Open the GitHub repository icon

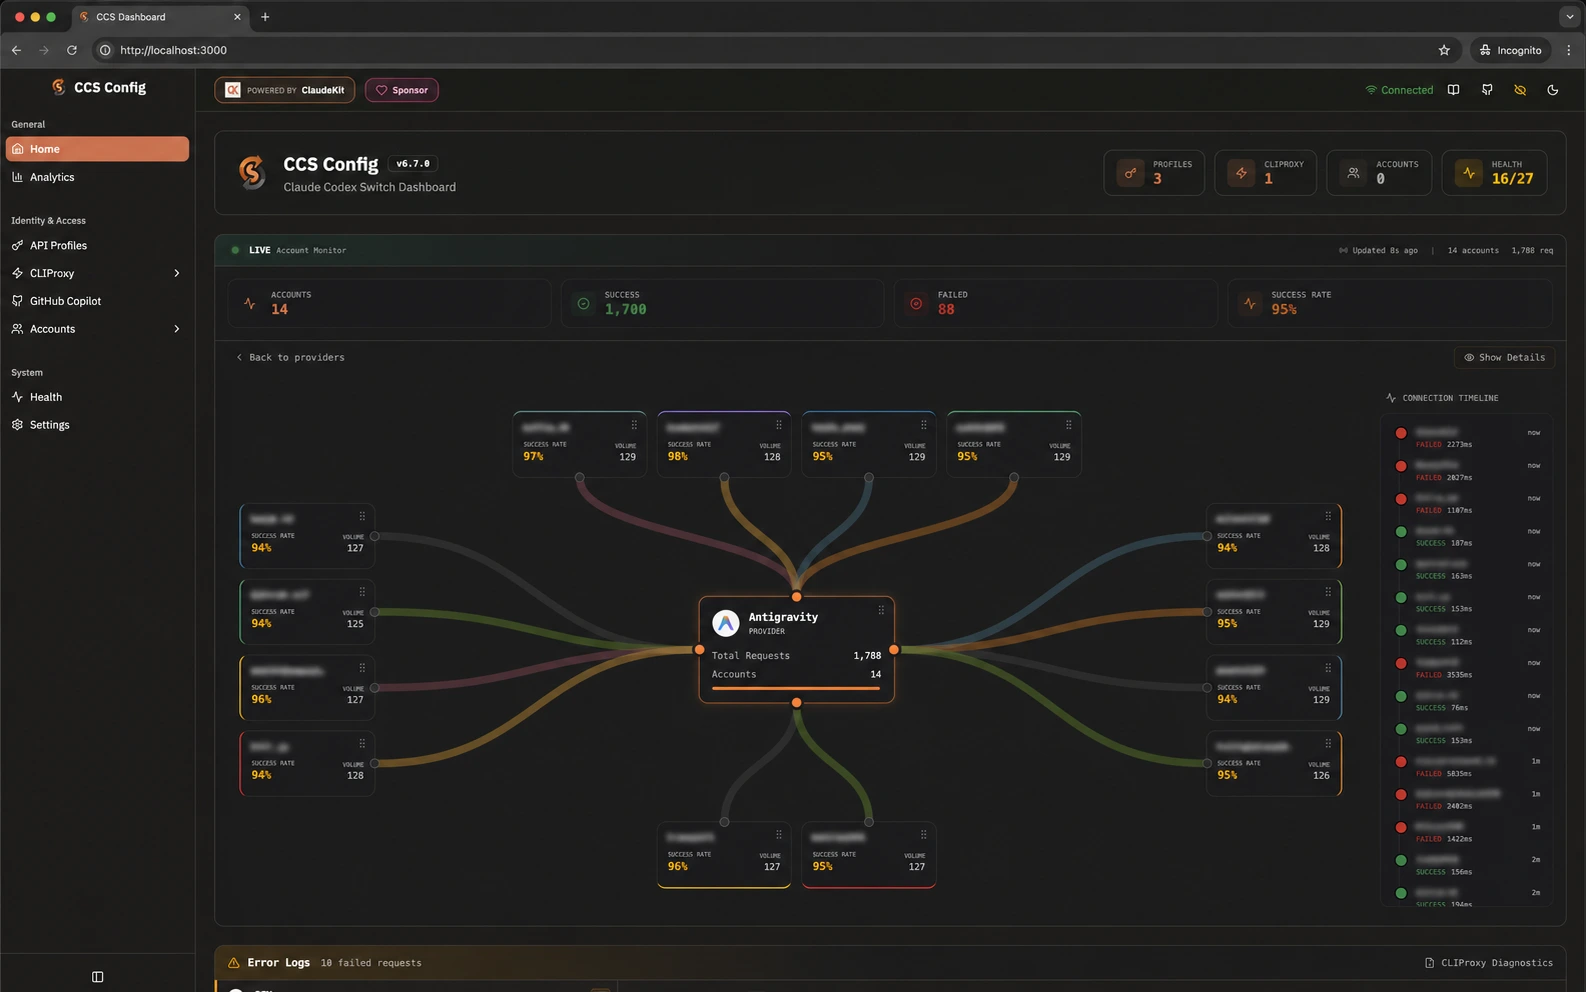pos(1487,90)
